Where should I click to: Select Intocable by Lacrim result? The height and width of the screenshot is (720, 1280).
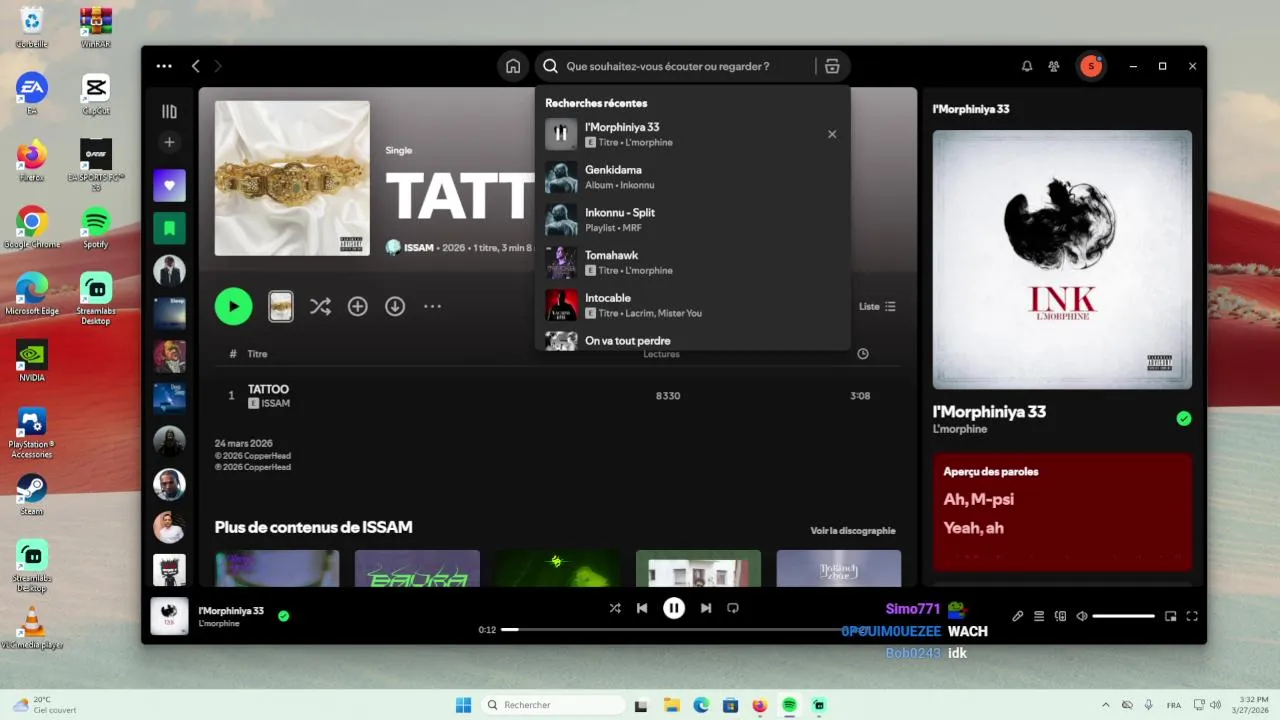coord(692,305)
